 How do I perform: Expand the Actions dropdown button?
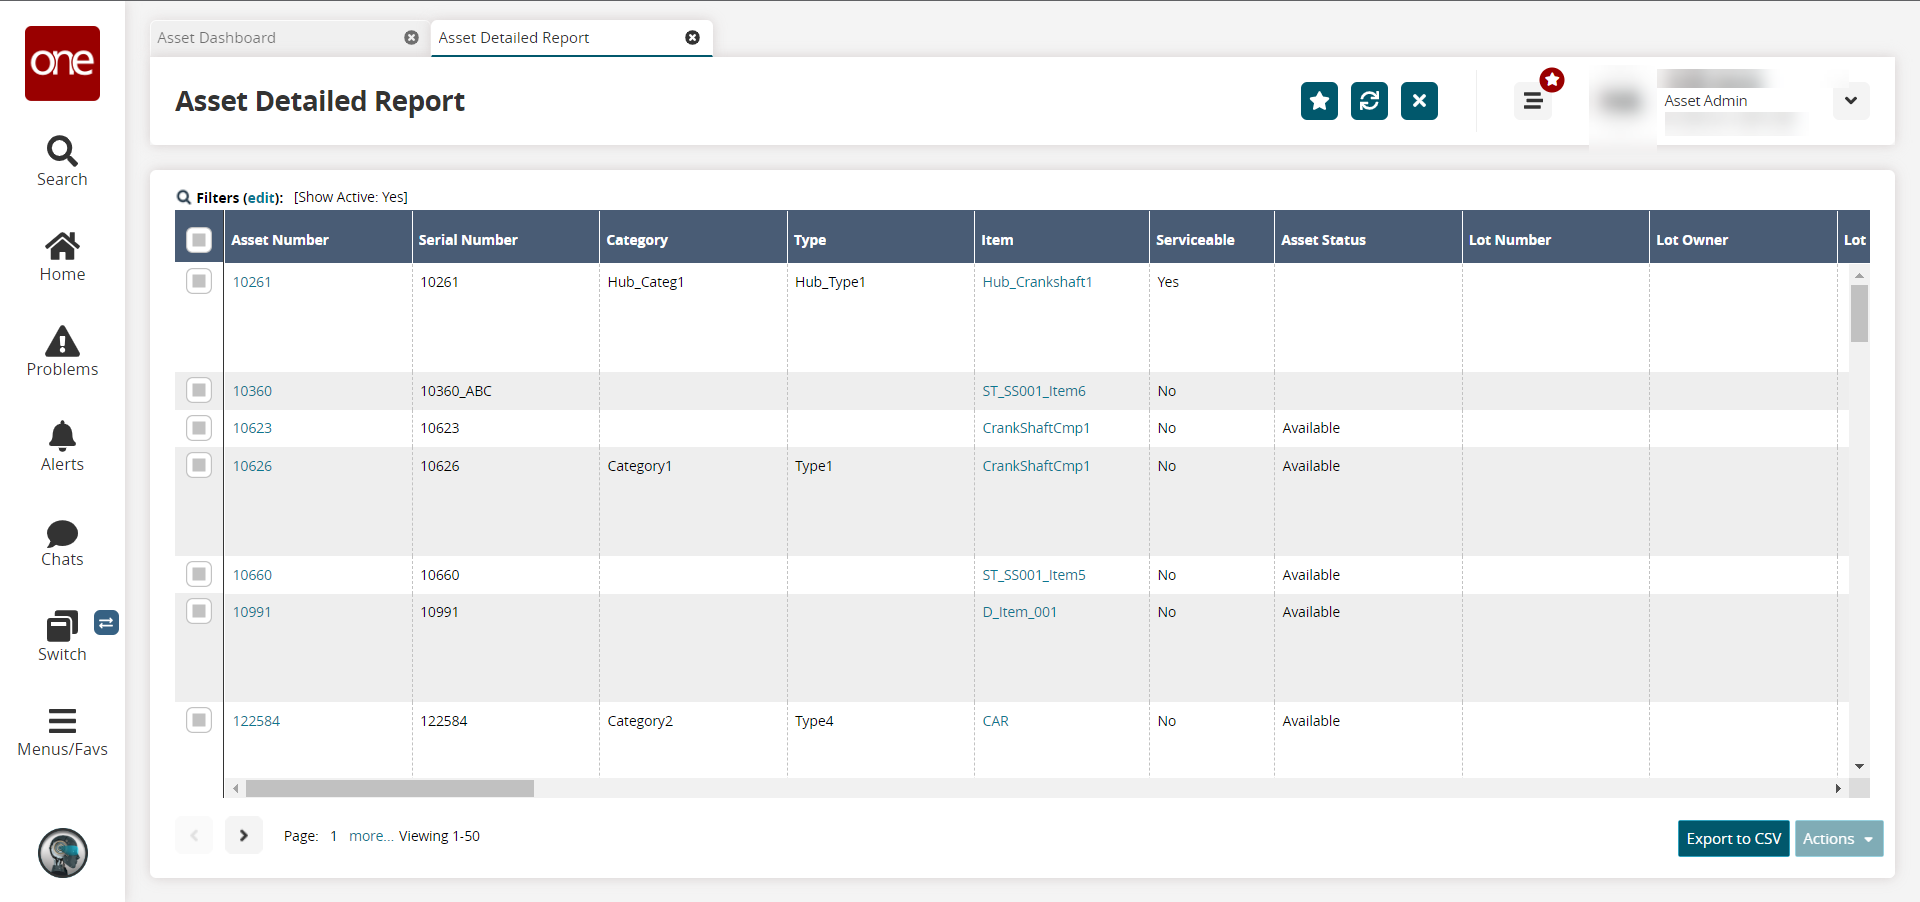[x=1838, y=839]
